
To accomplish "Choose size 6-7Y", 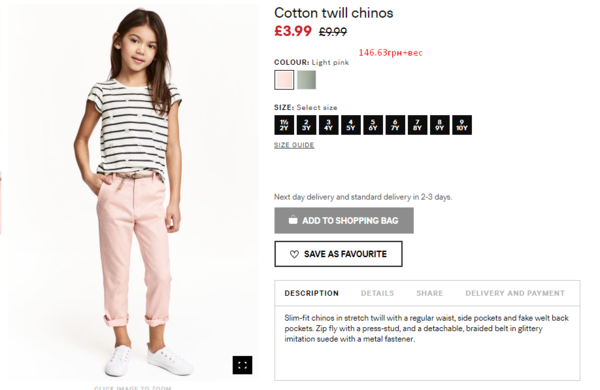I will 395,125.
